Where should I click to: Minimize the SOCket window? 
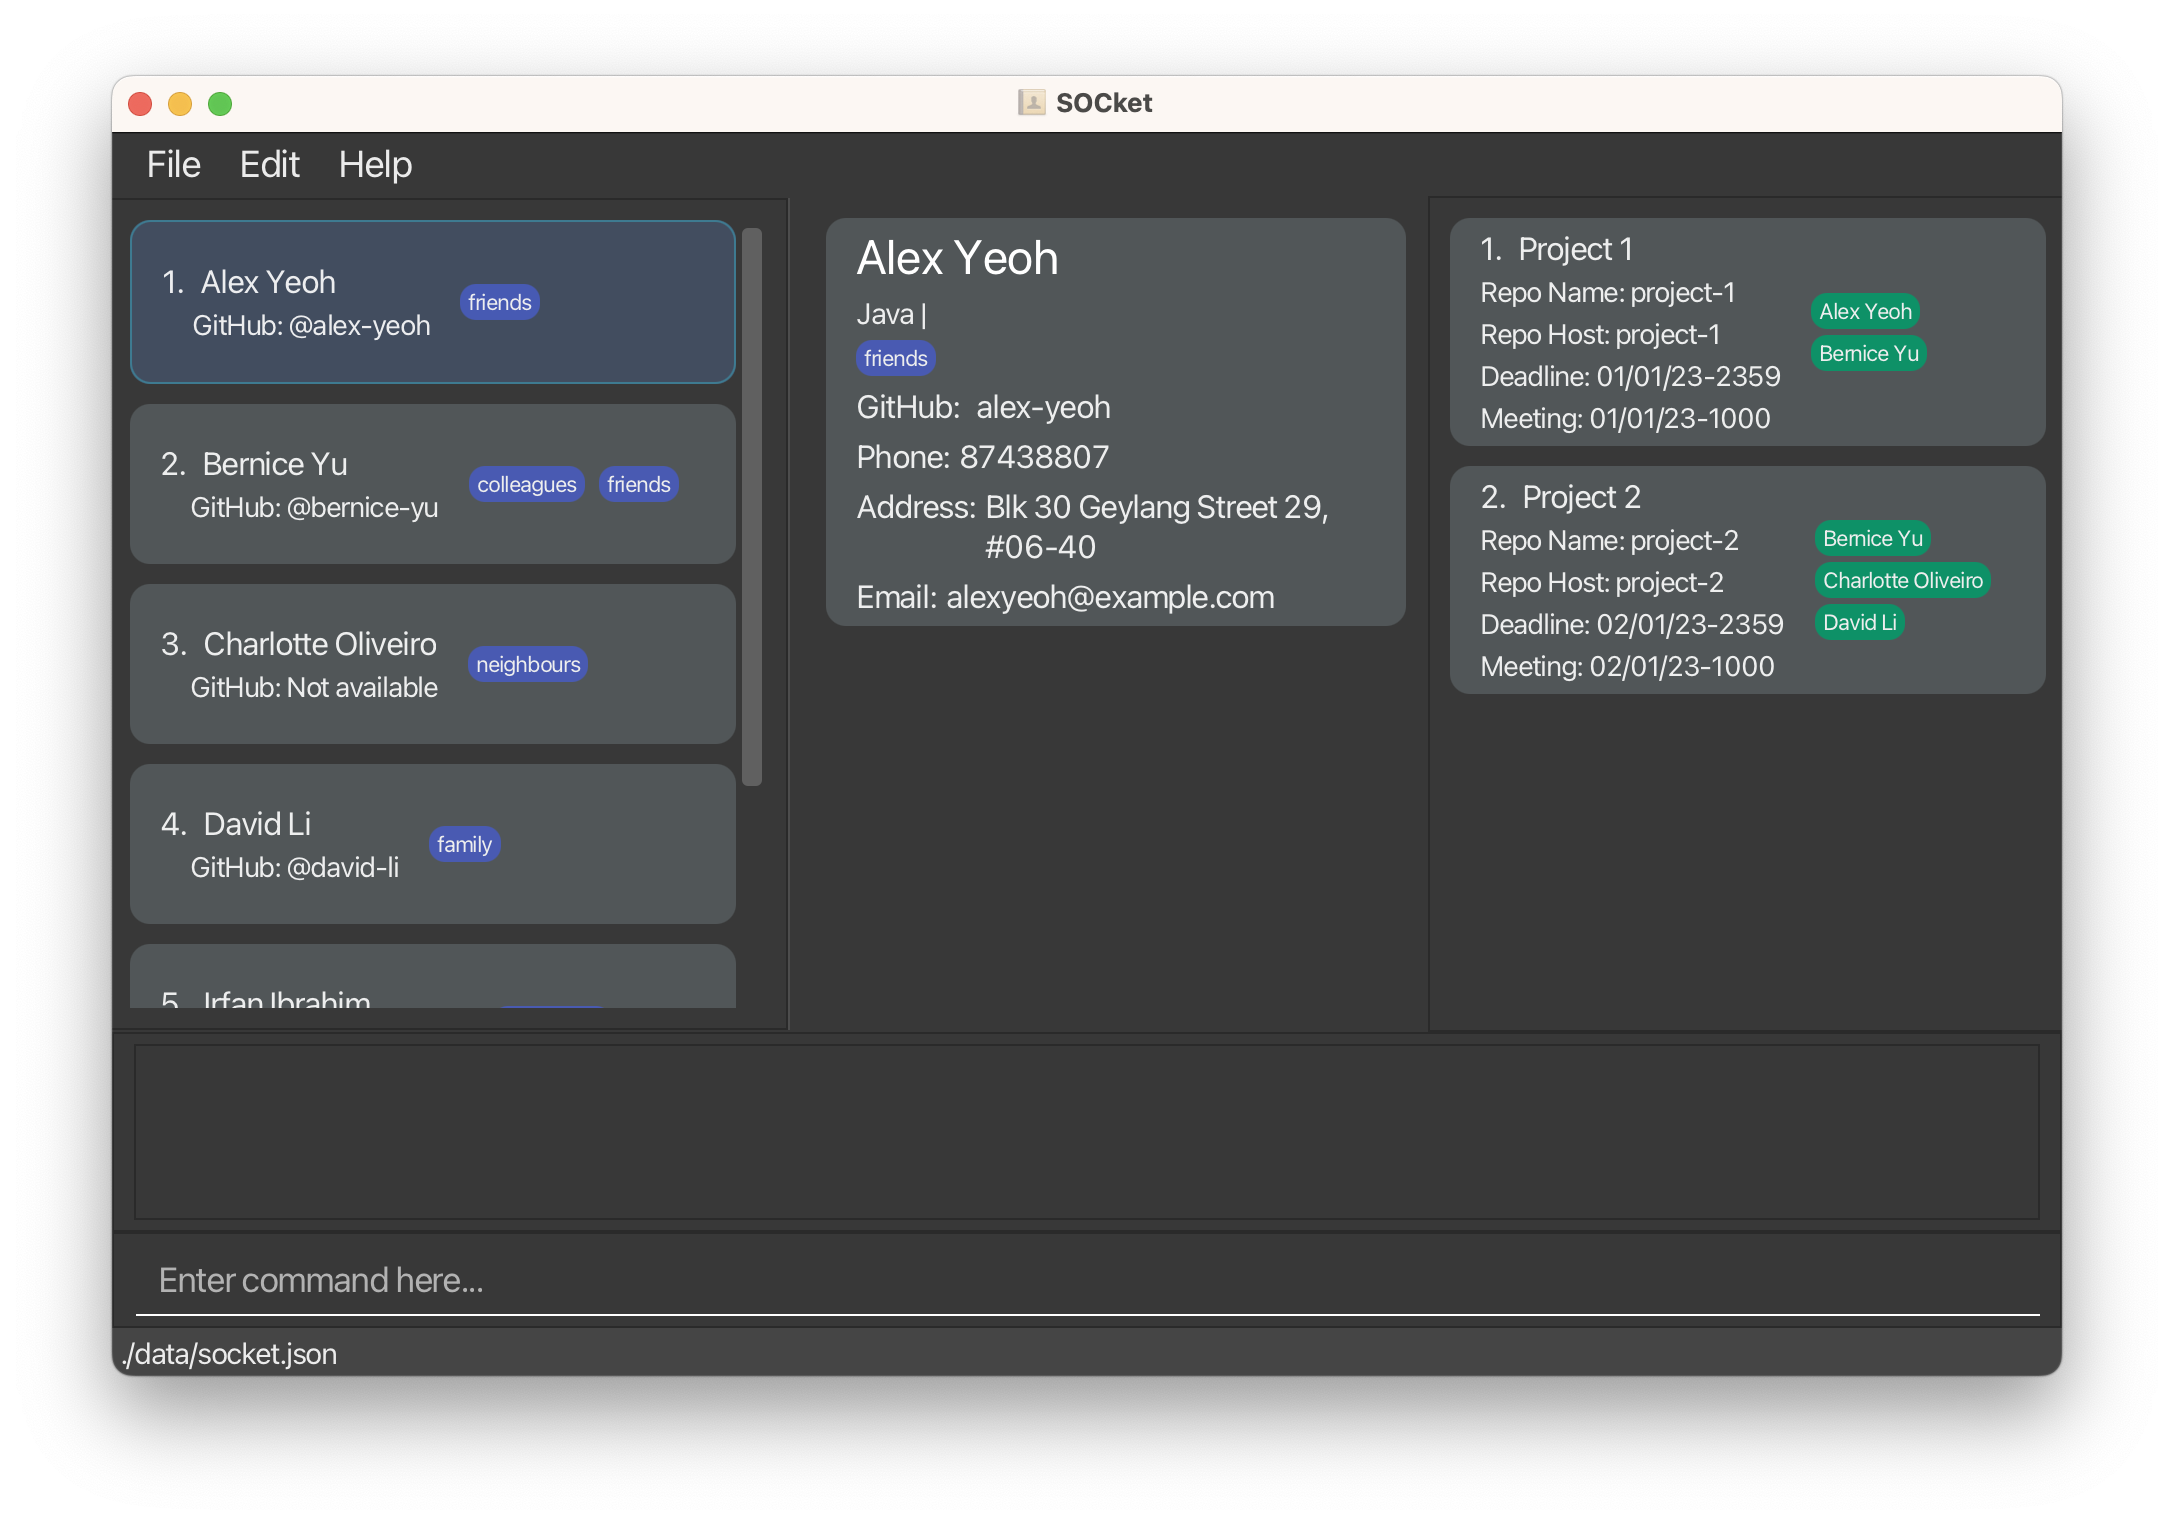tap(180, 104)
